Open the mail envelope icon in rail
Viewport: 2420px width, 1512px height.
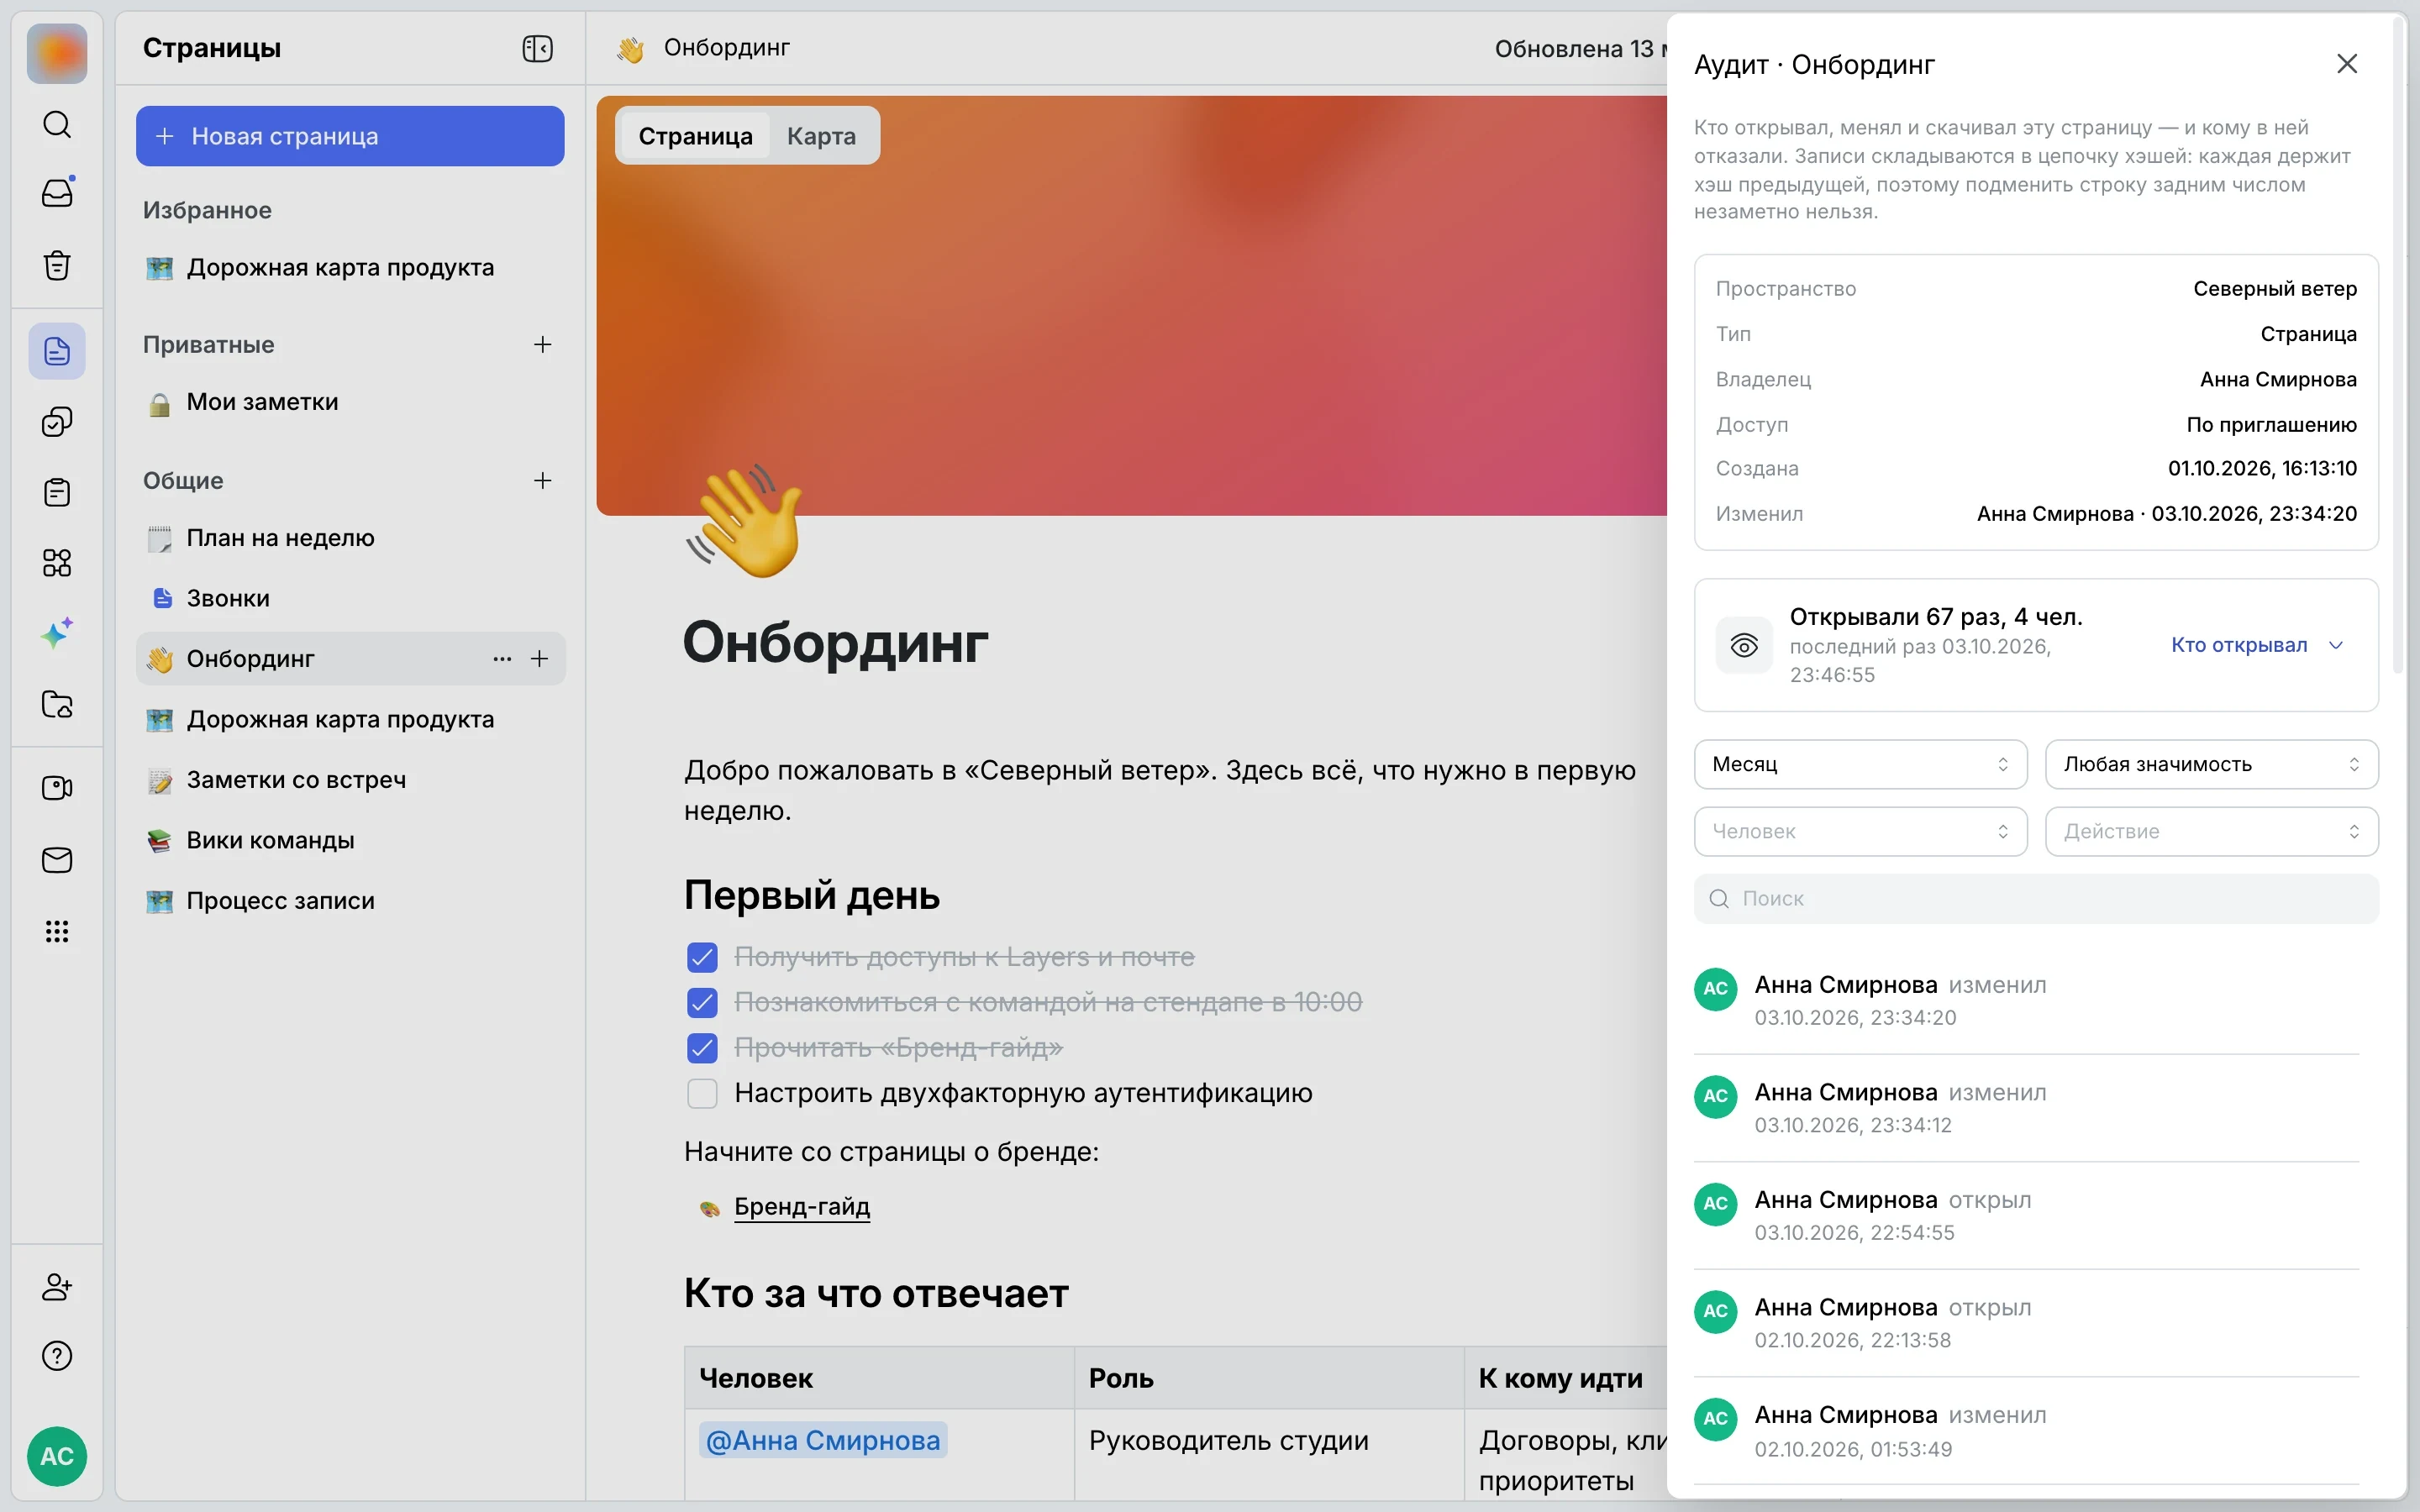click(x=57, y=860)
